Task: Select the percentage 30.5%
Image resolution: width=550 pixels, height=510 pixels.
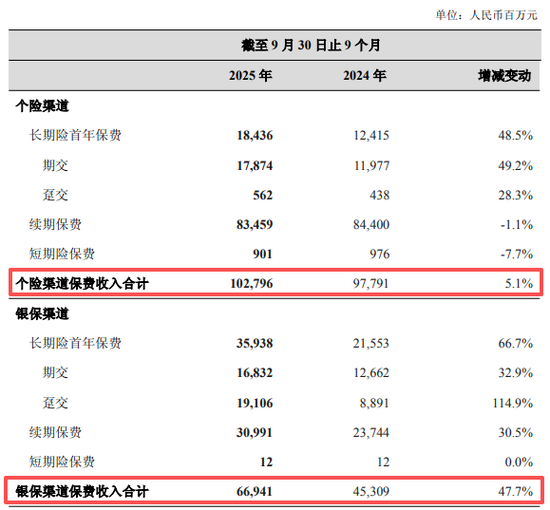Action: (515, 432)
